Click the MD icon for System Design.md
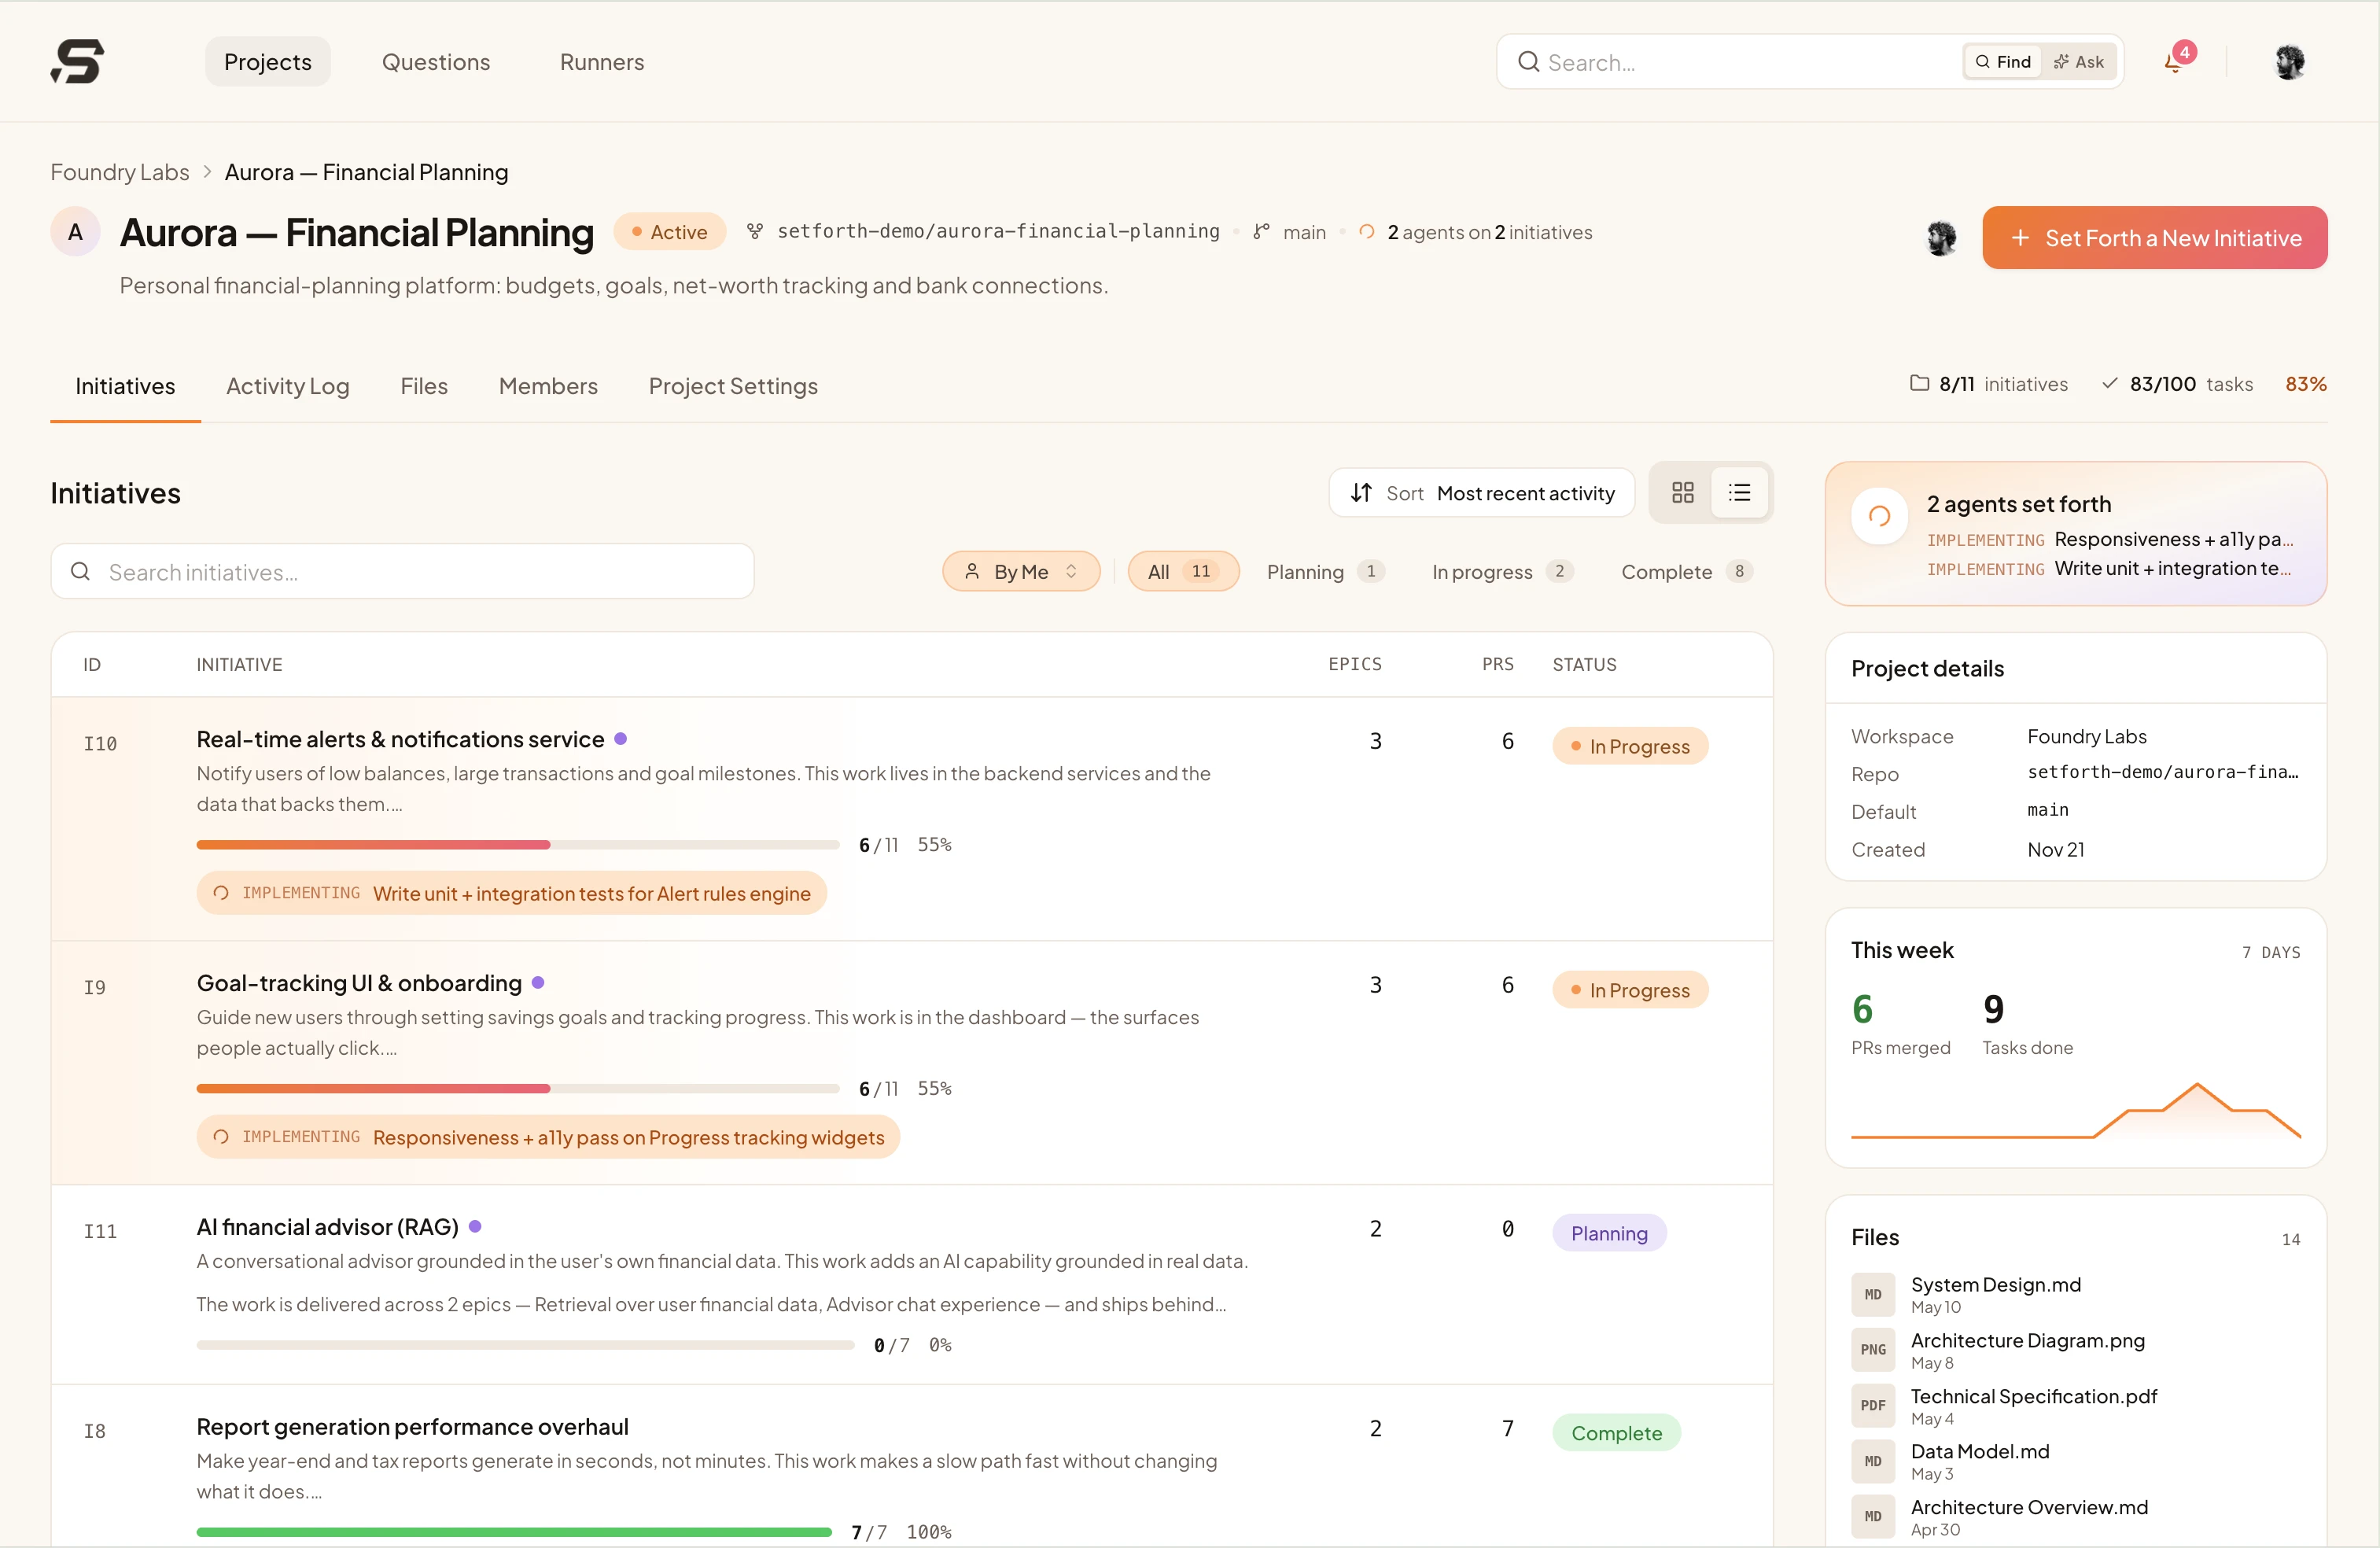 tap(1872, 1294)
